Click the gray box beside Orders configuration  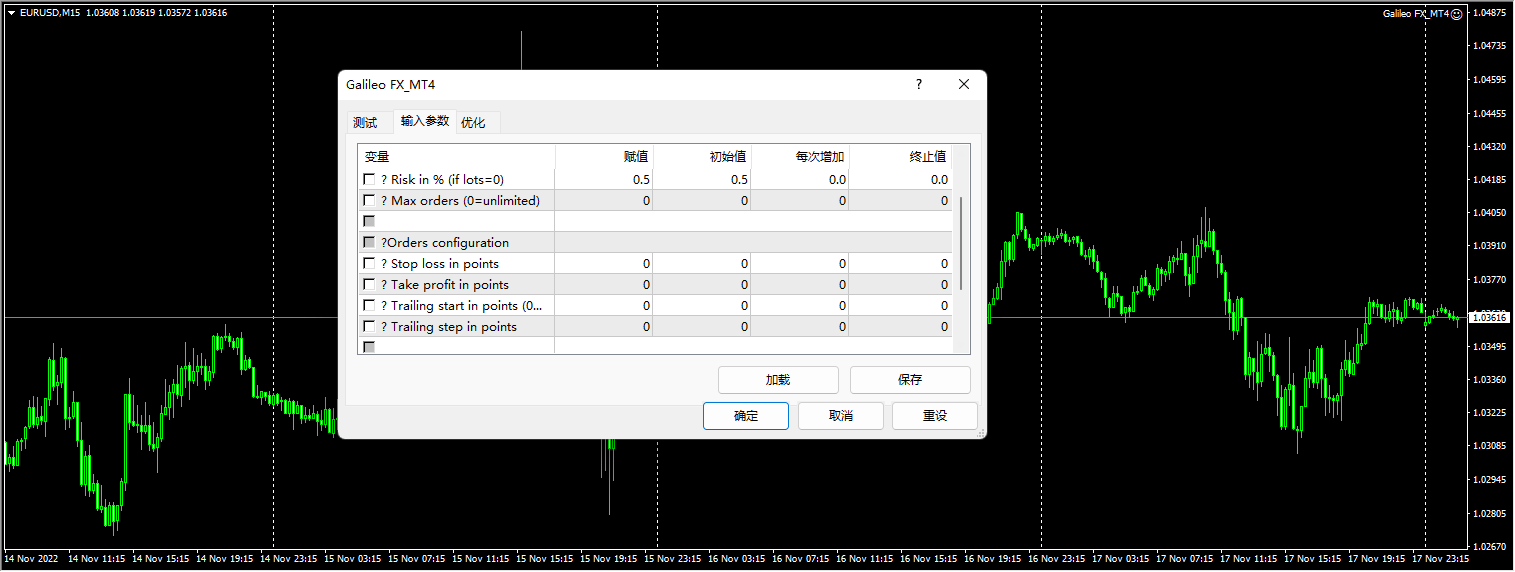[x=370, y=243]
